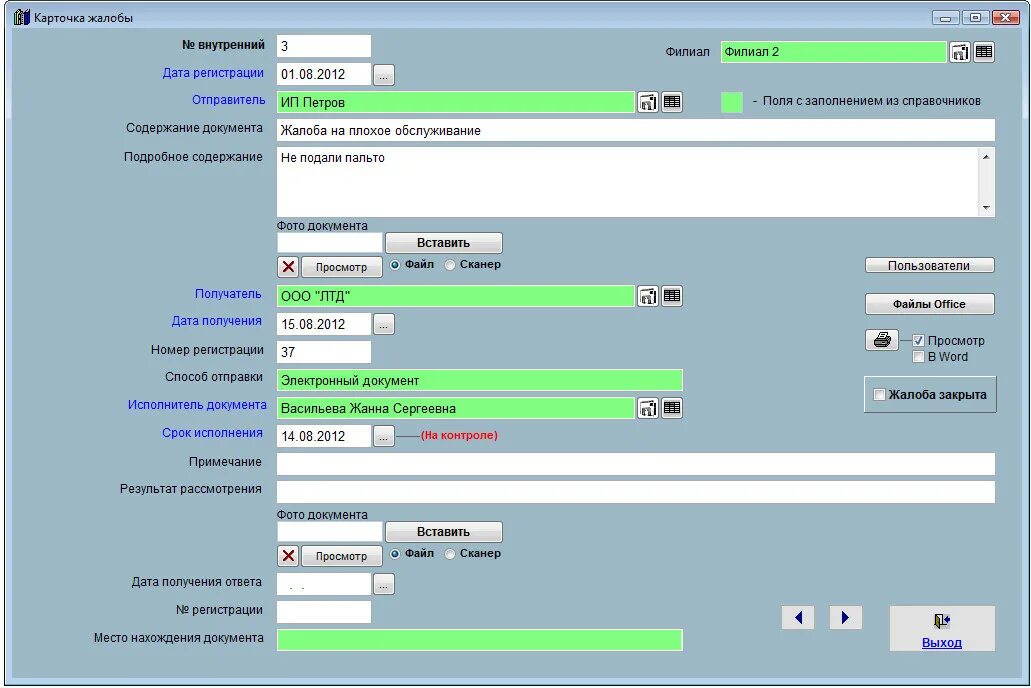Open the directory lookup icon beside Исполнитель документа
This screenshot has height=688, width=1031.
(648, 408)
